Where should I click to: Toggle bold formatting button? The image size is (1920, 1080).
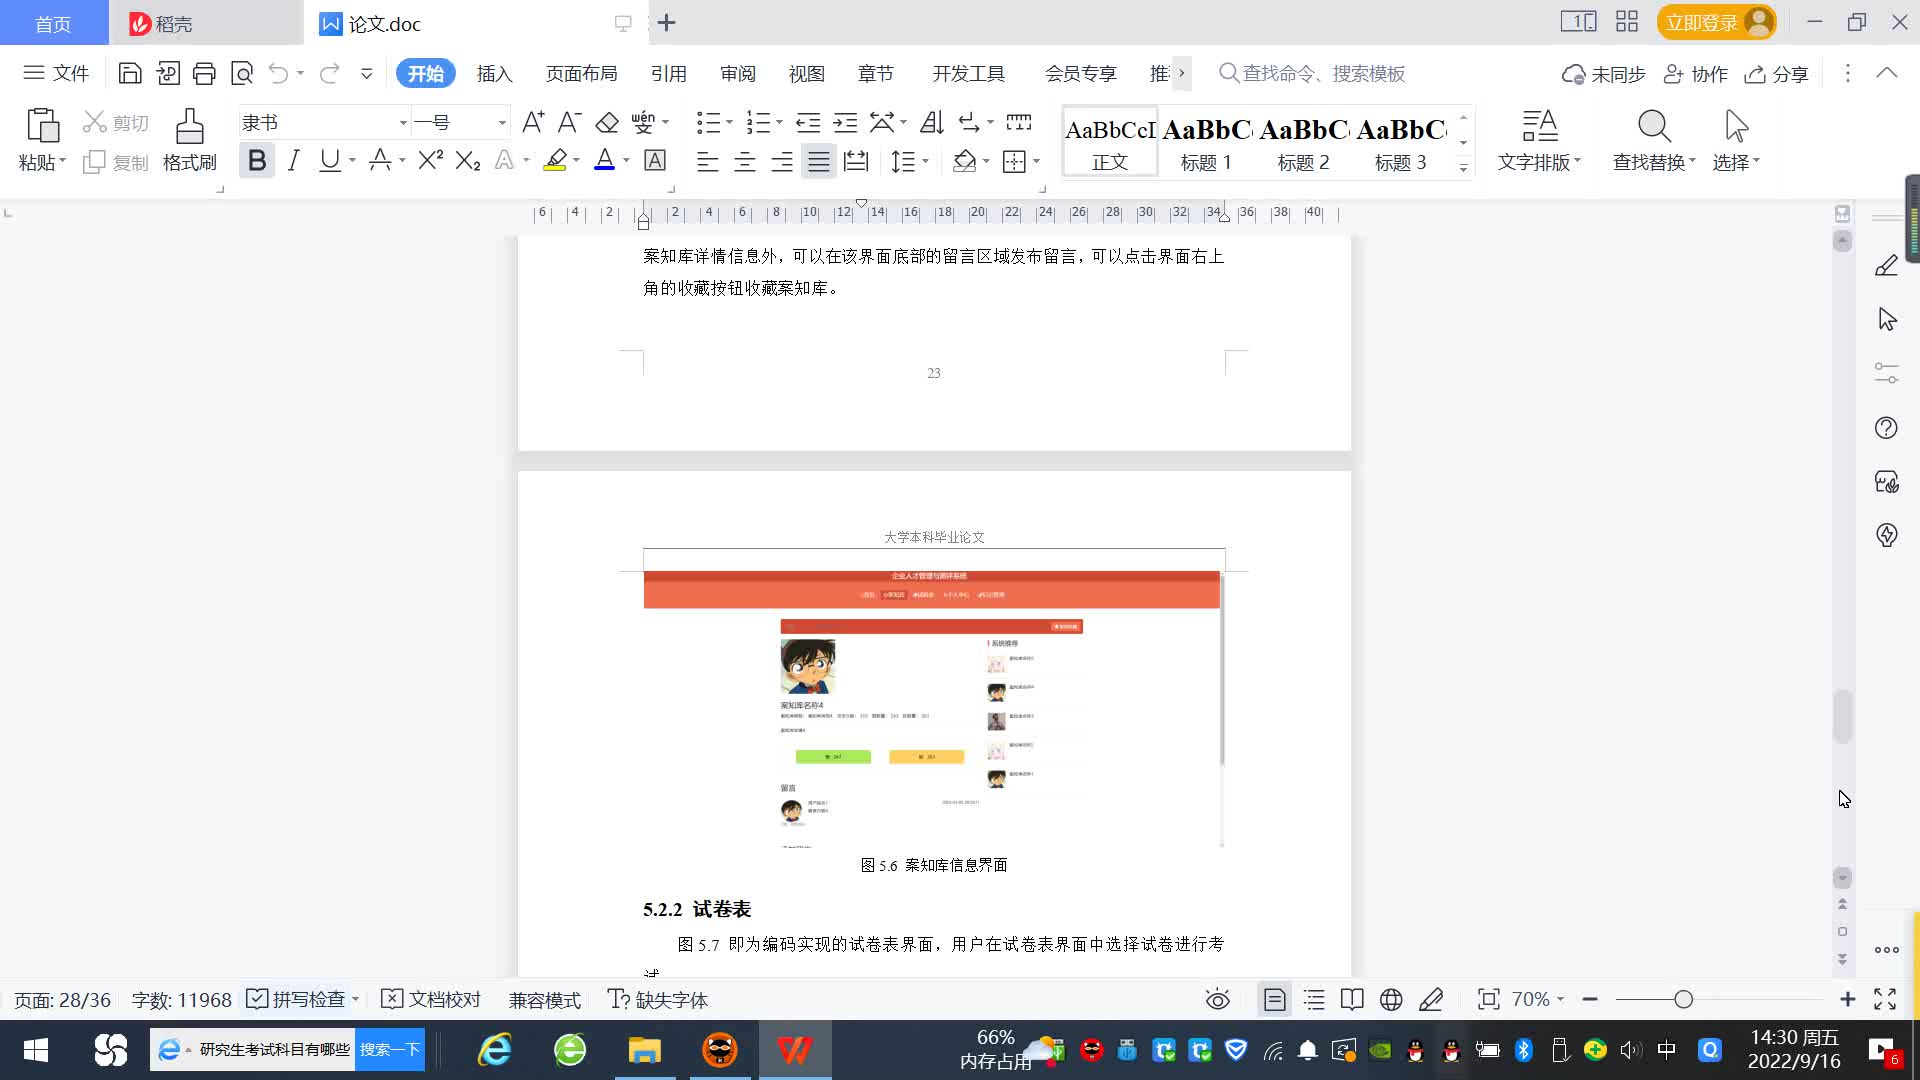[257, 161]
